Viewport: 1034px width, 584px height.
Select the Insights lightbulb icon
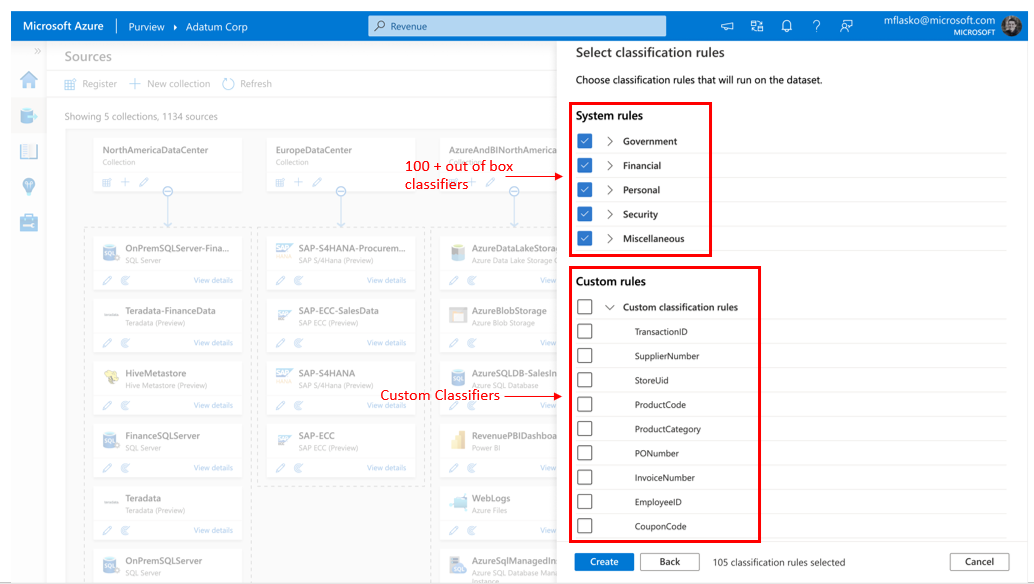28,186
